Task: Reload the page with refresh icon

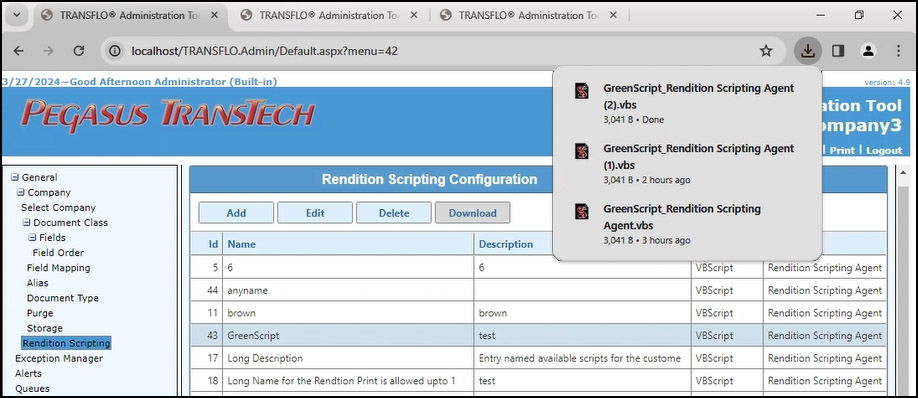Action: 78,51
